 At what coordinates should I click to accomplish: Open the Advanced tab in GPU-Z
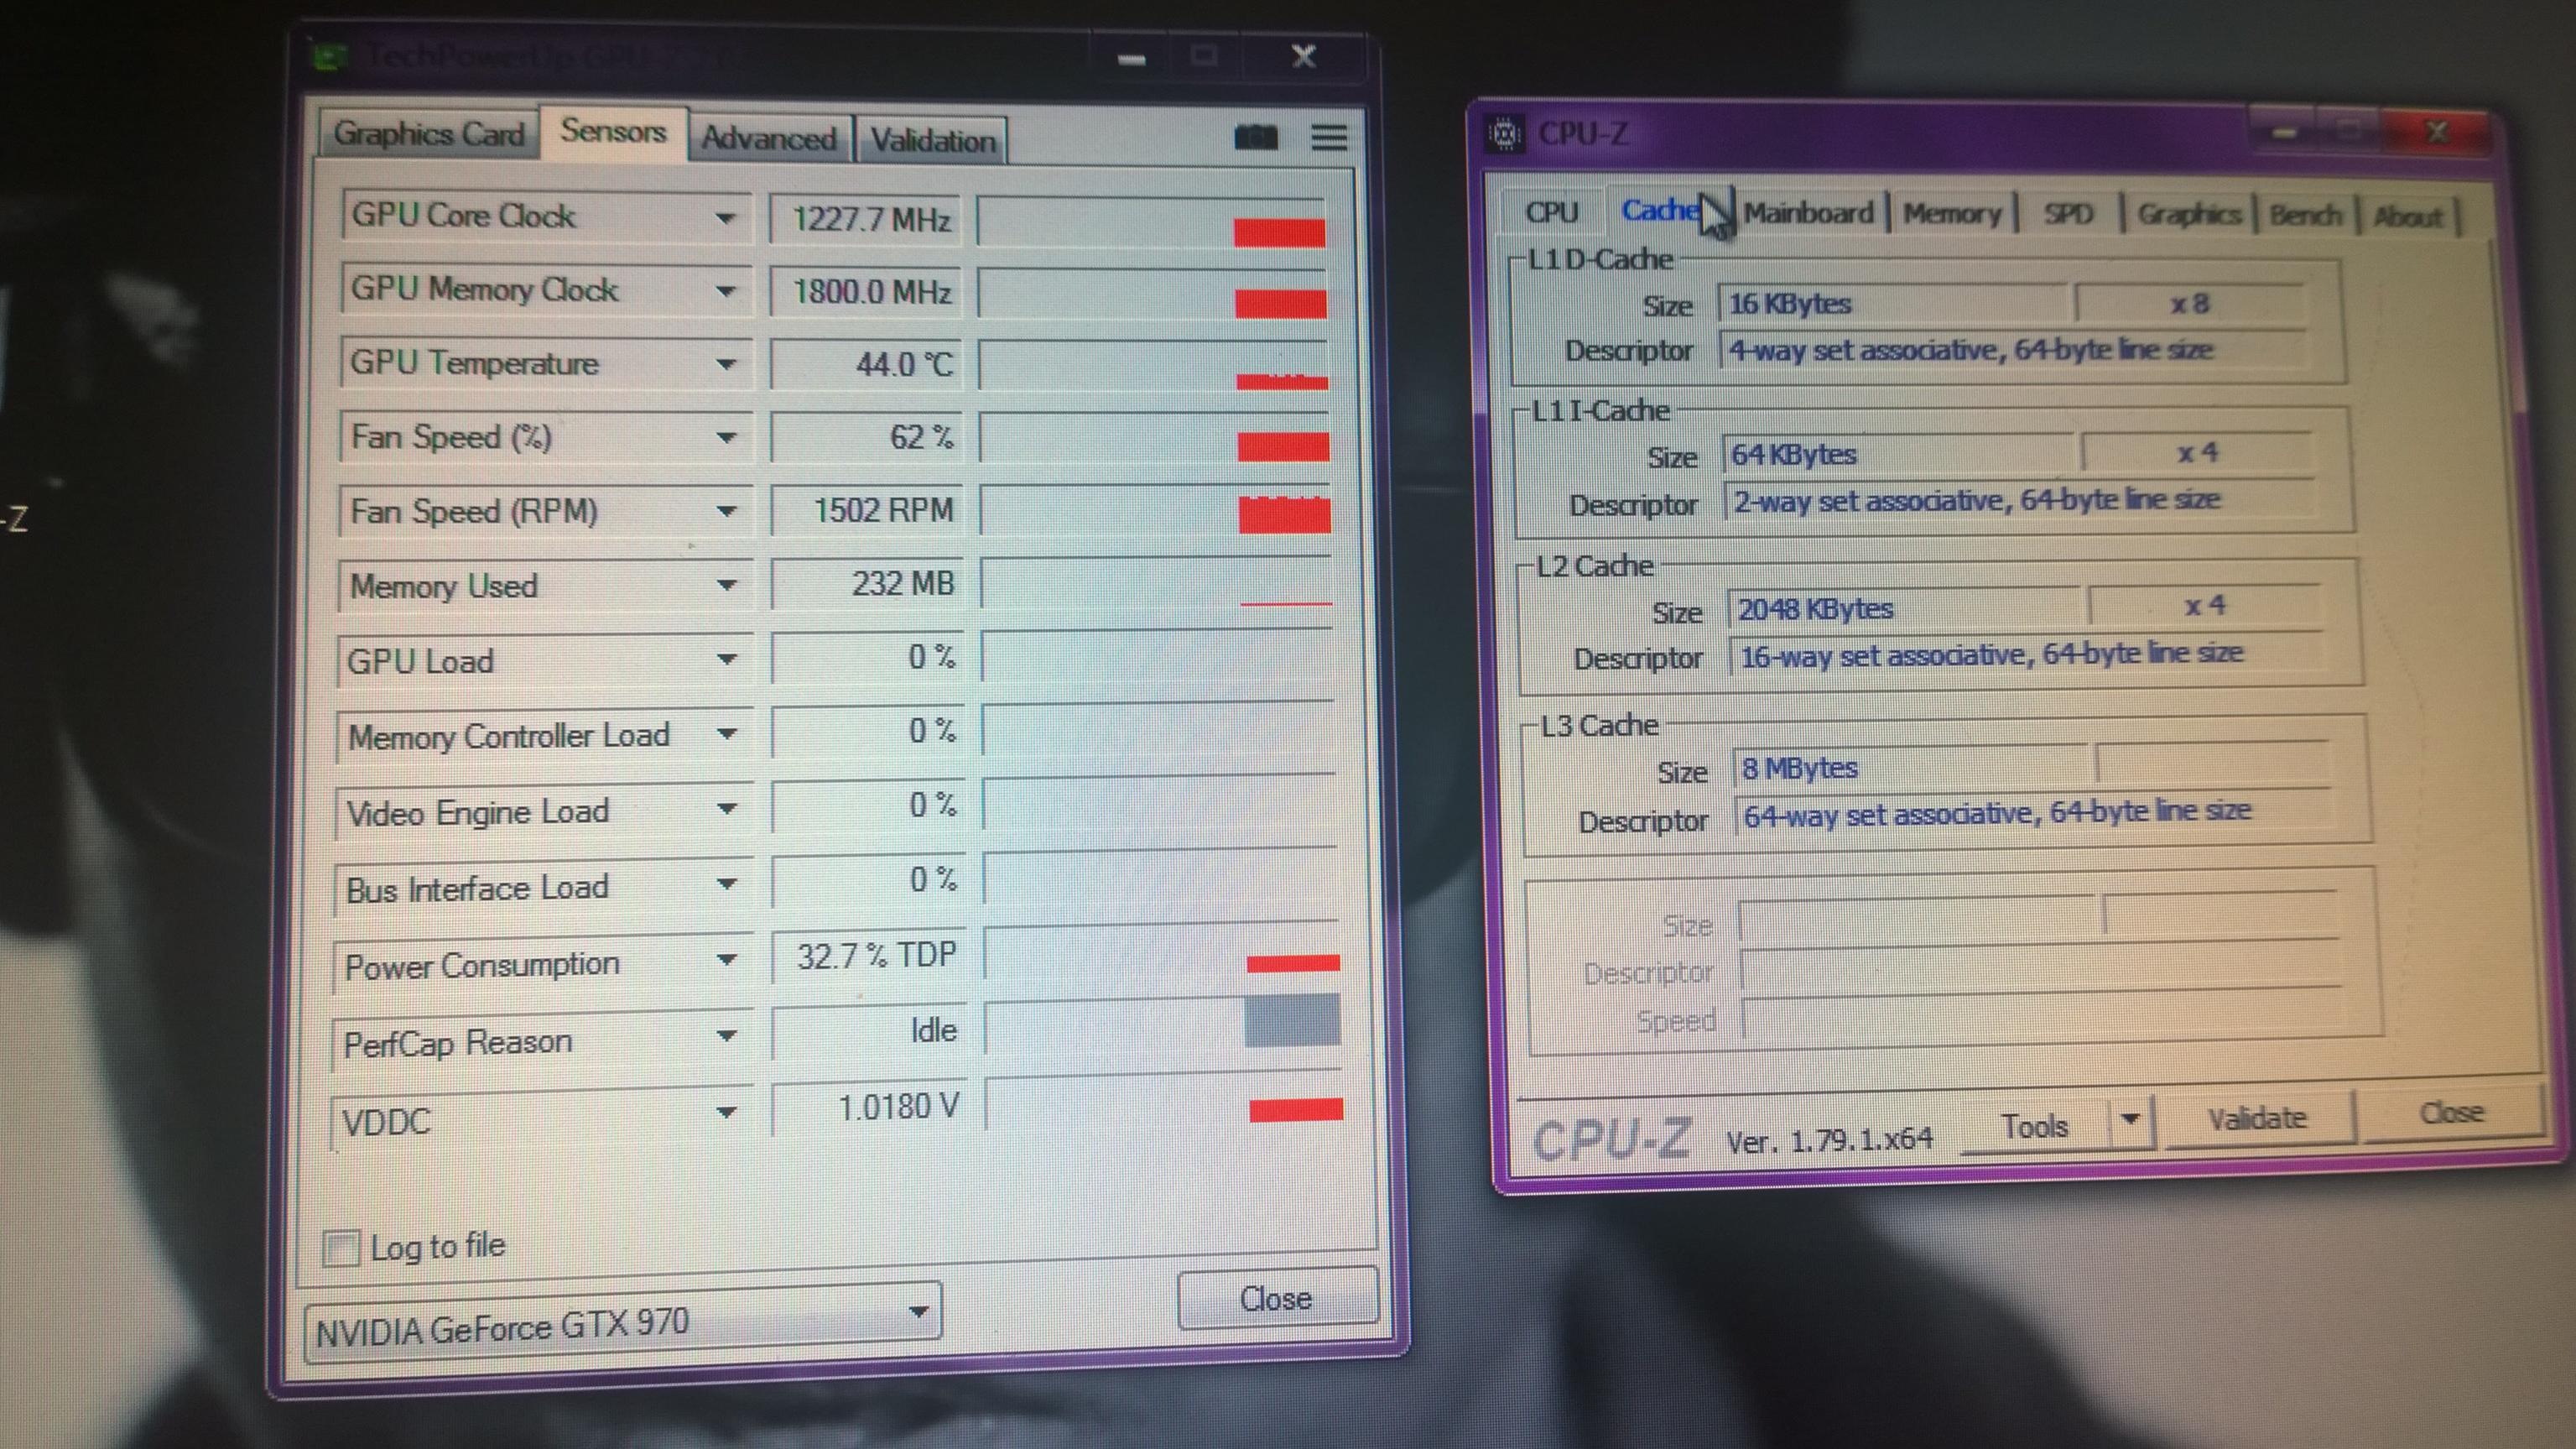768,138
